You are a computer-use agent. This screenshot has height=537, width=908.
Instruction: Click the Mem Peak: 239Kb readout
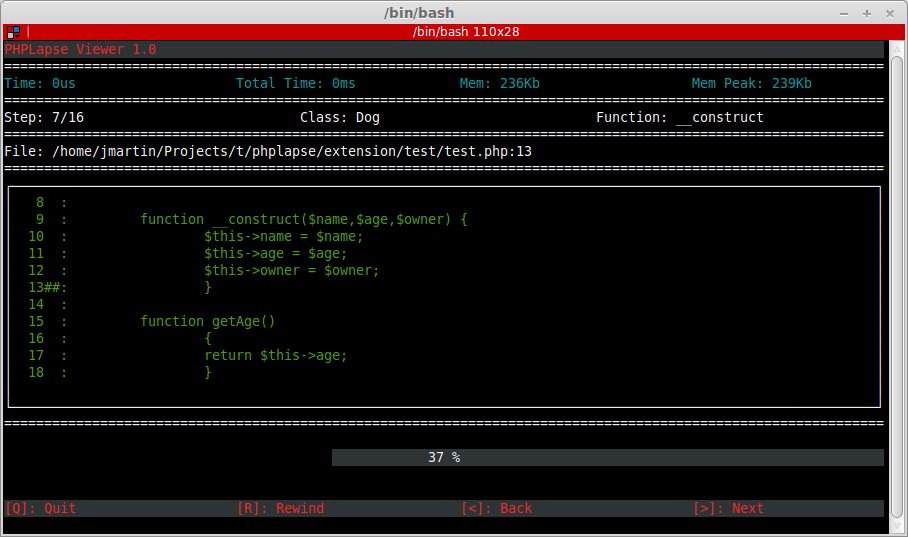click(752, 83)
